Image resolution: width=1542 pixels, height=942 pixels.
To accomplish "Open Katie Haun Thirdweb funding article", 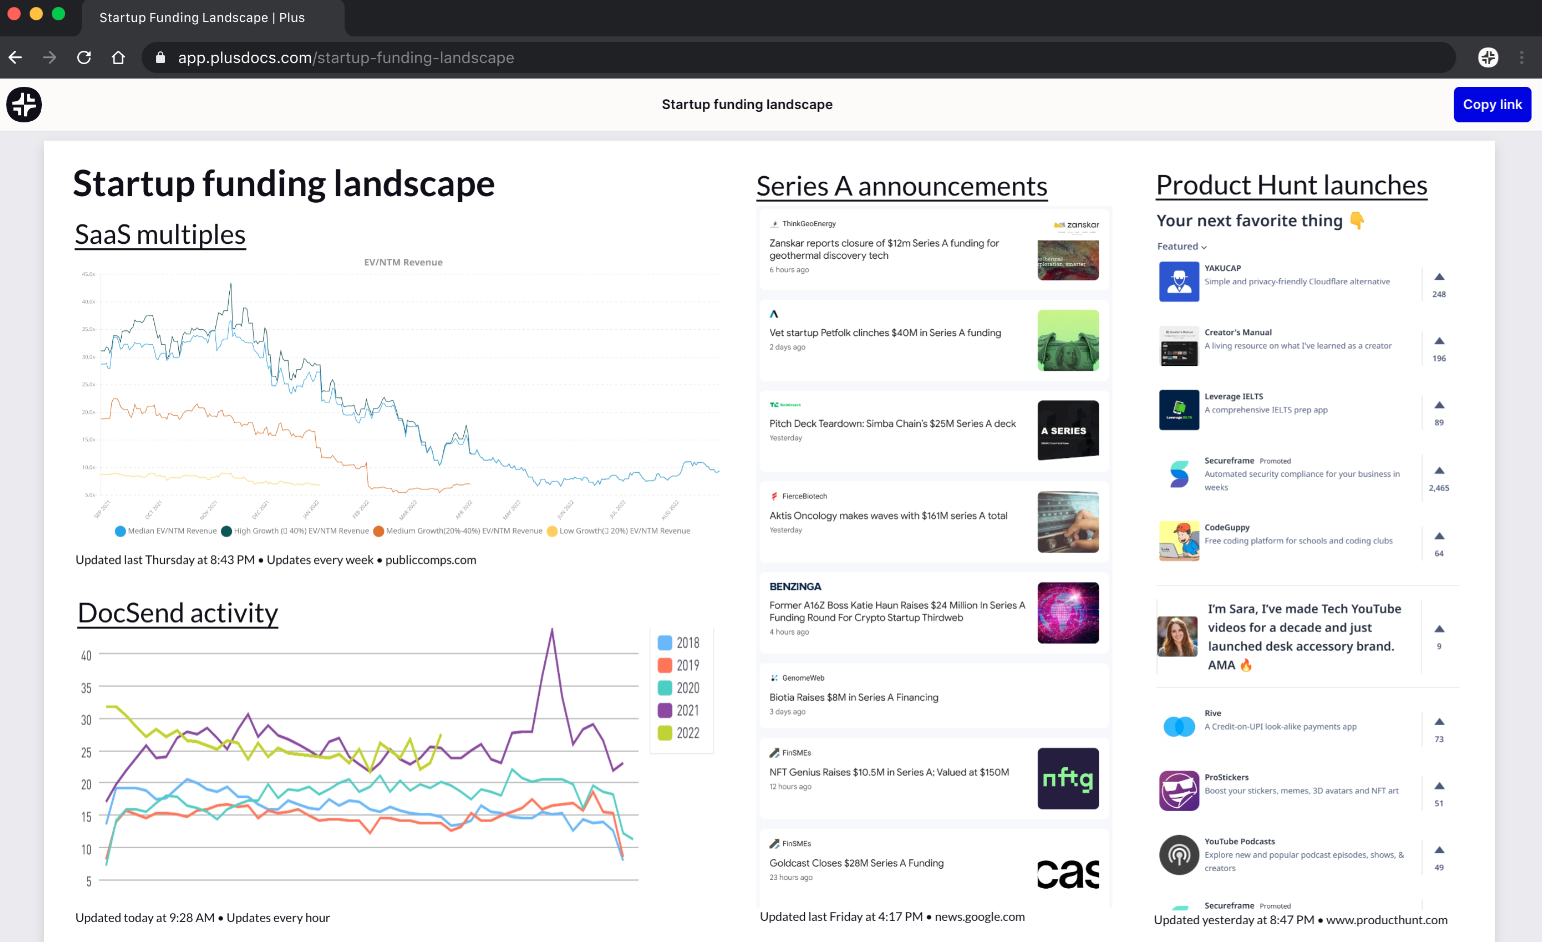I will coord(897,611).
